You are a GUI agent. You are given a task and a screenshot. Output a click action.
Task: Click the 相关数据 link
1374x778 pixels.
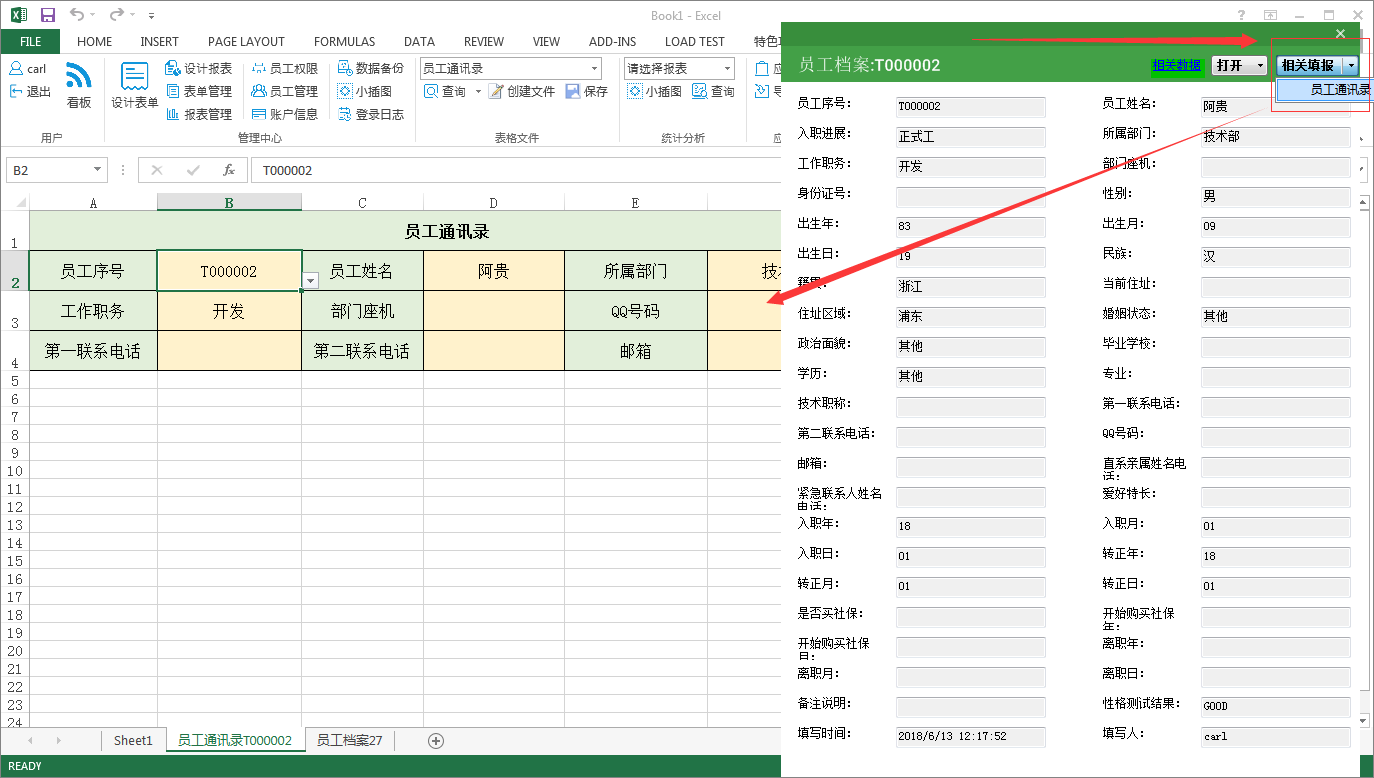tap(1176, 65)
